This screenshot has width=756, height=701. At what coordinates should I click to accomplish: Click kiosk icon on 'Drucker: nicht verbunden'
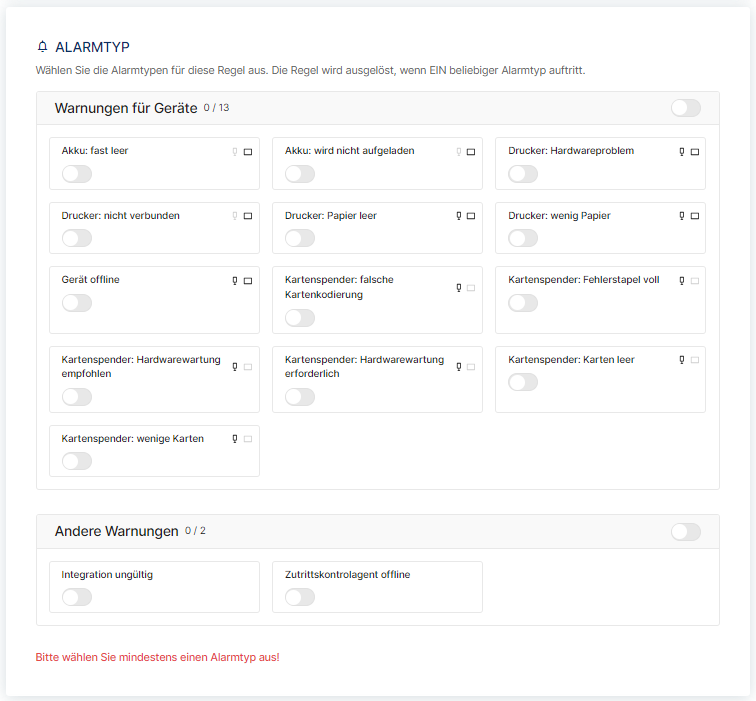click(x=235, y=216)
